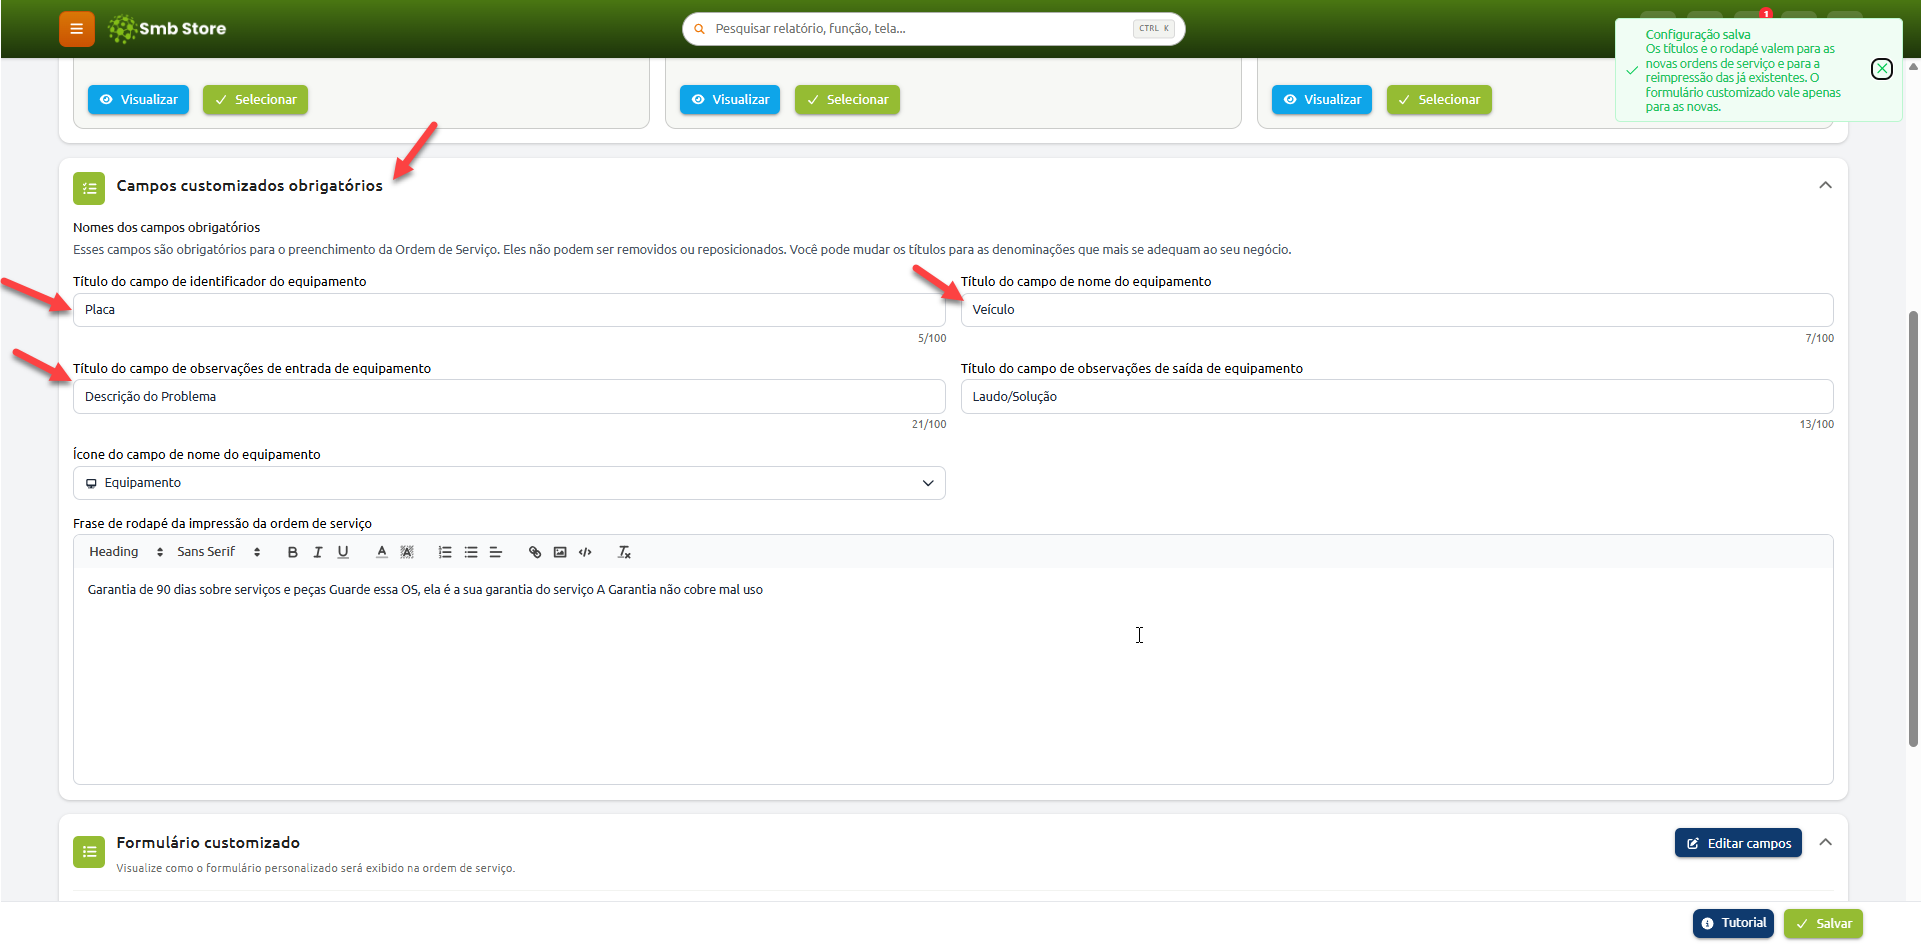
Task: Open text alignment options
Action: 496,552
